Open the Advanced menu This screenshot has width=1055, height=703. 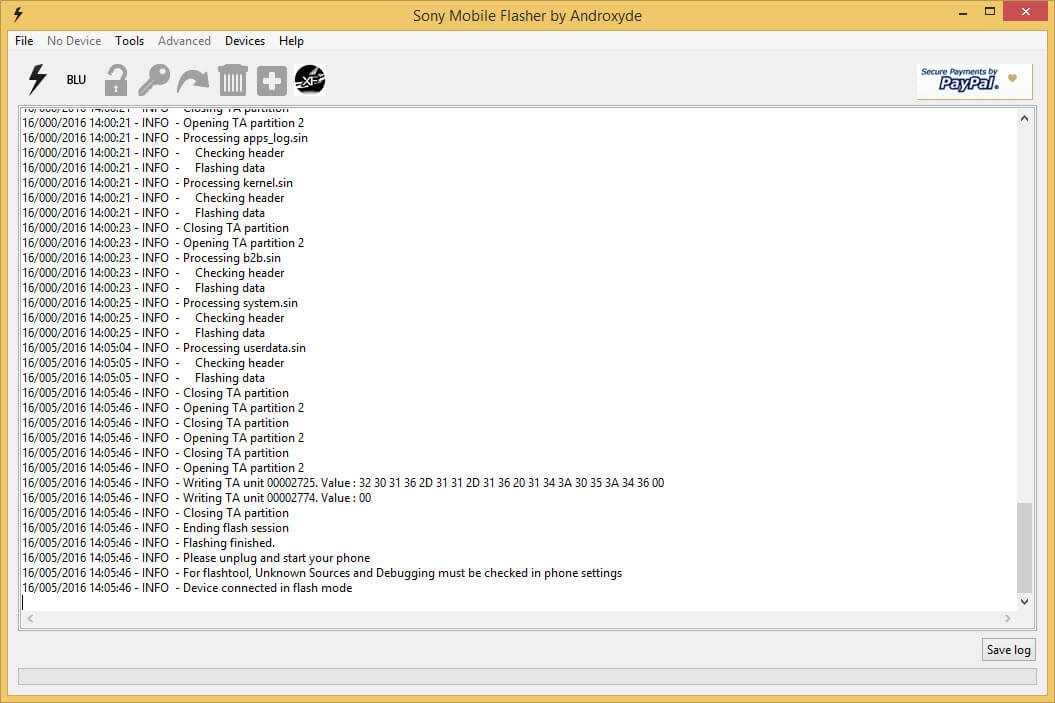(x=184, y=41)
